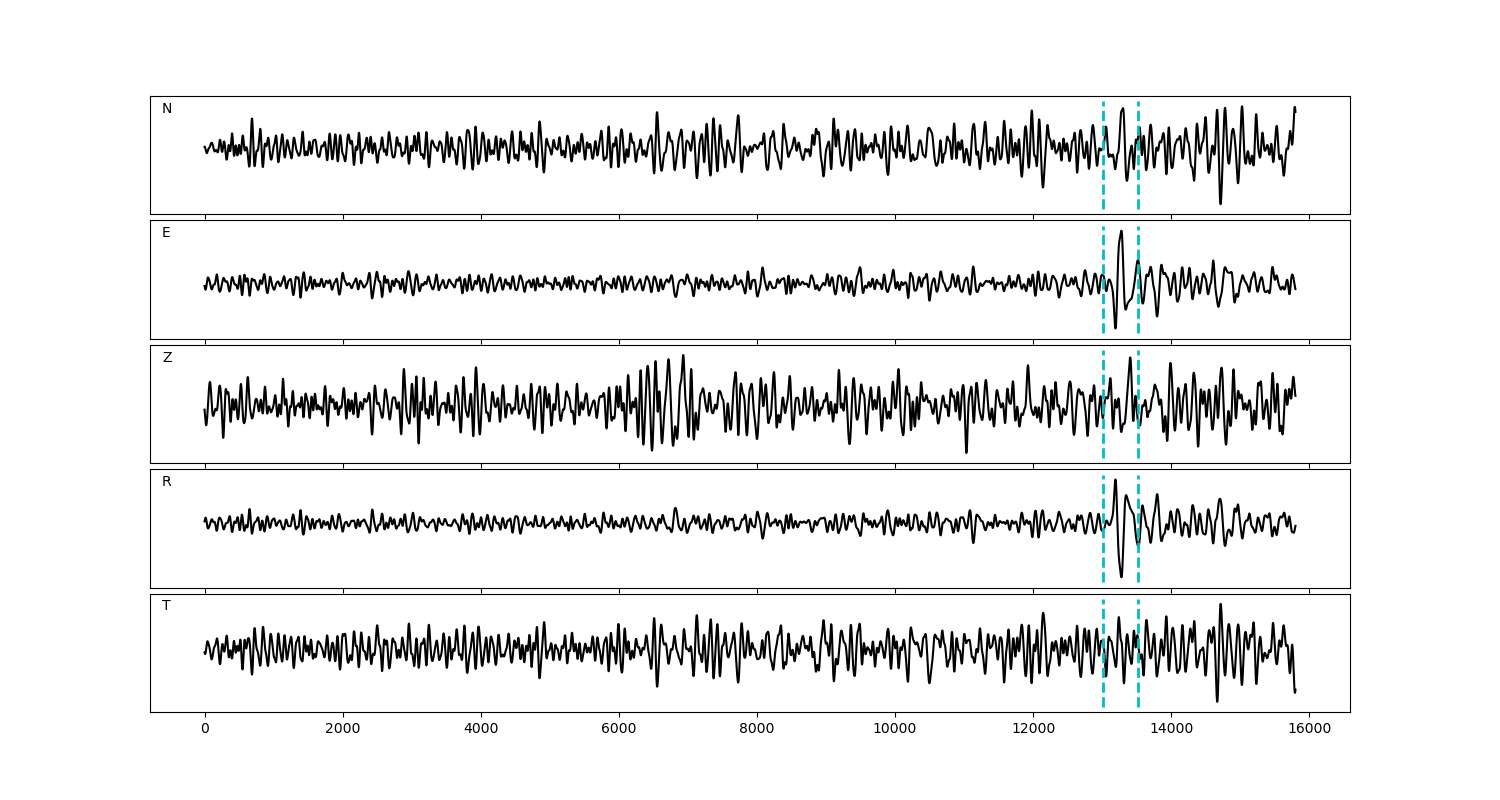Image resolution: width=1500 pixels, height=800 pixels.
Task: Select the E channel label
Action: pyautogui.click(x=166, y=233)
